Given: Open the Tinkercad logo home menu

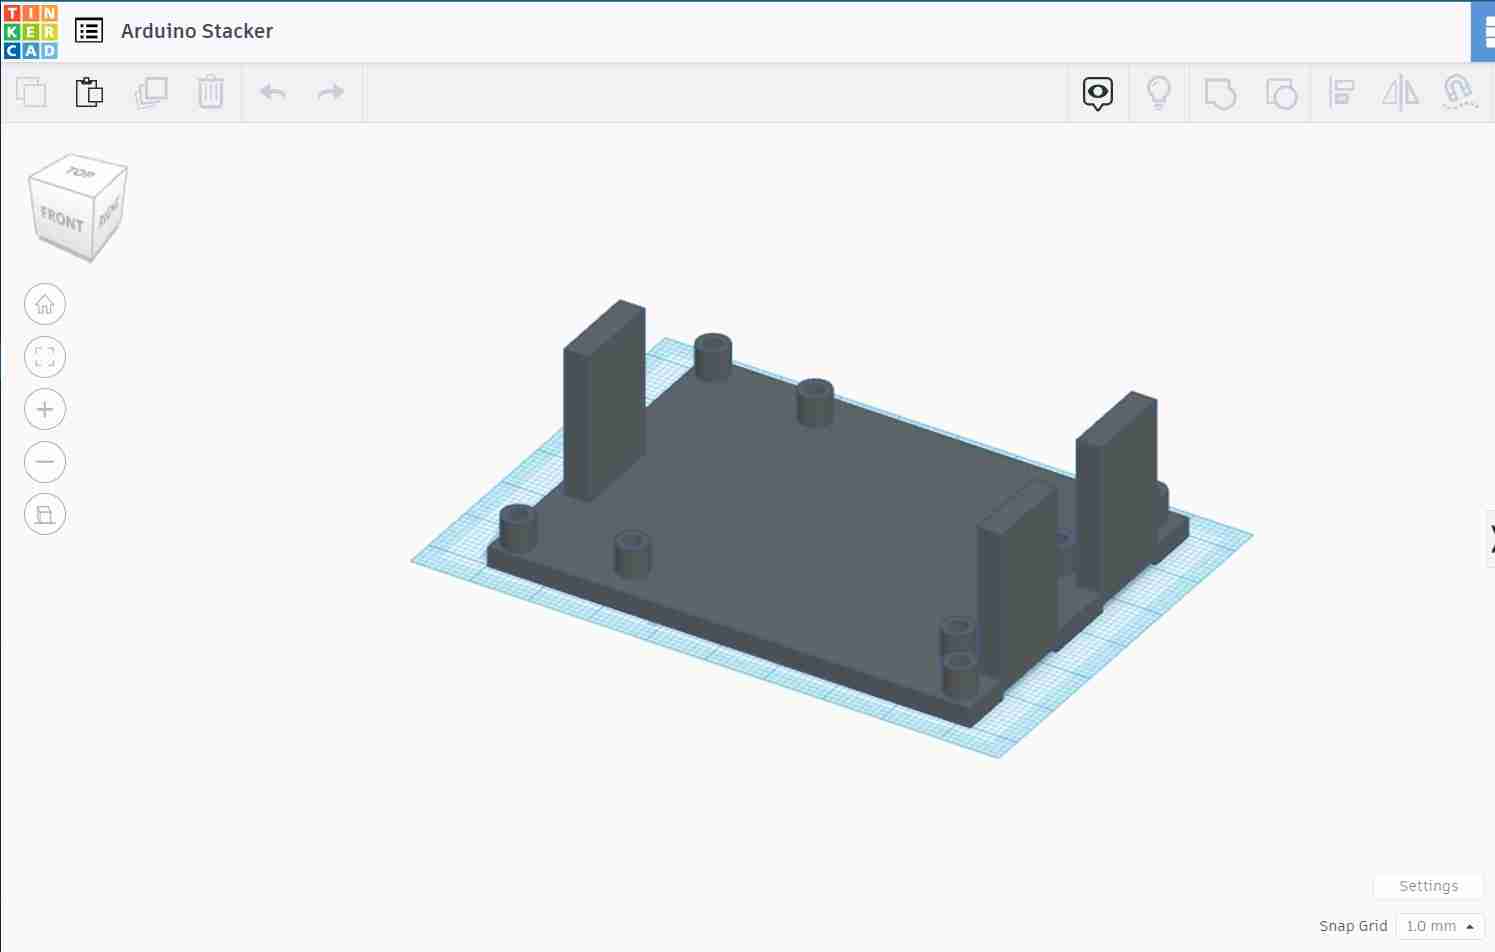Looking at the screenshot, I should click(29, 30).
